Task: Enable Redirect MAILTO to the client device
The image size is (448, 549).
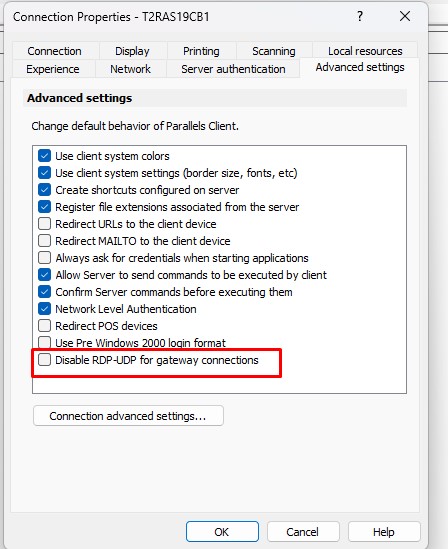Action: [x=44, y=241]
